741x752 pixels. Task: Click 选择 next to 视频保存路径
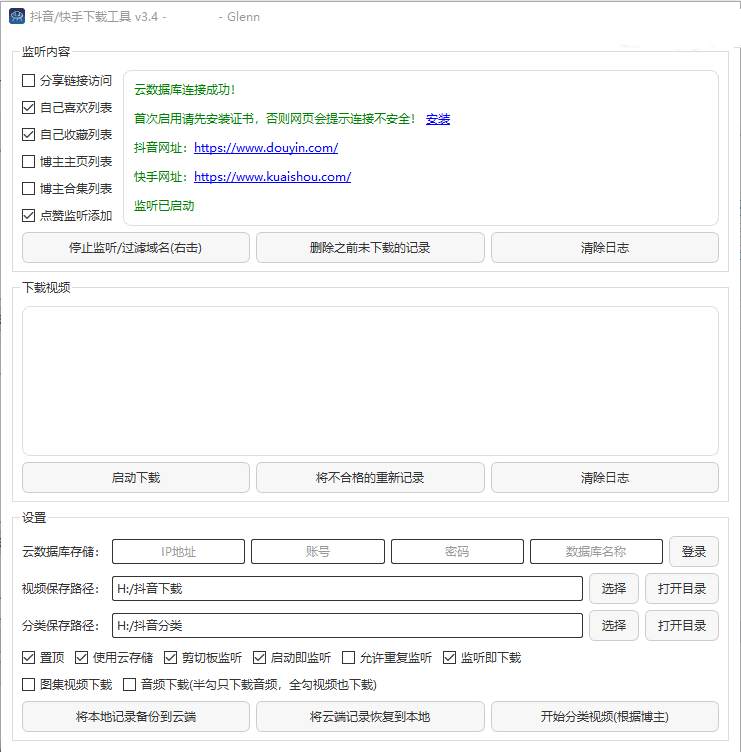614,589
